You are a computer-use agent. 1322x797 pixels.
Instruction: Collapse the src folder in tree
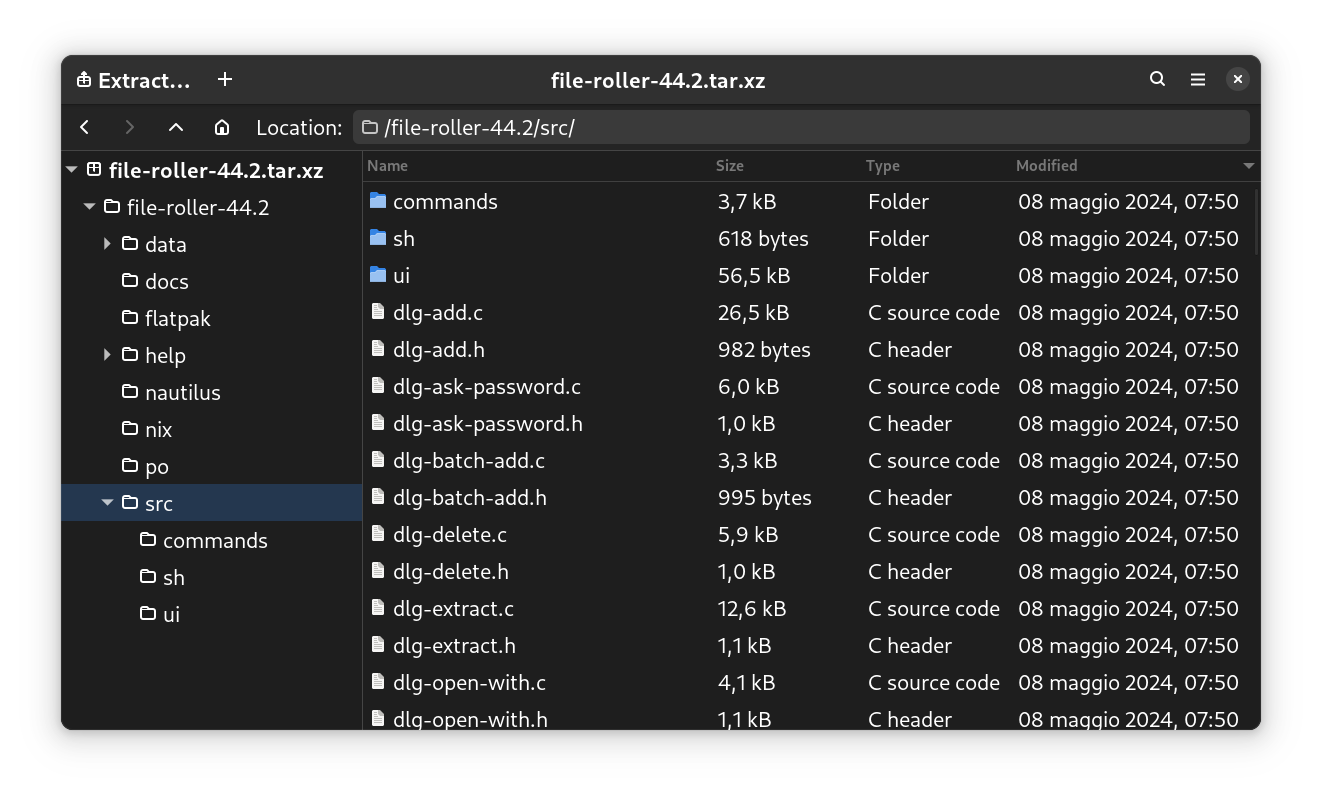[x=107, y=503]
